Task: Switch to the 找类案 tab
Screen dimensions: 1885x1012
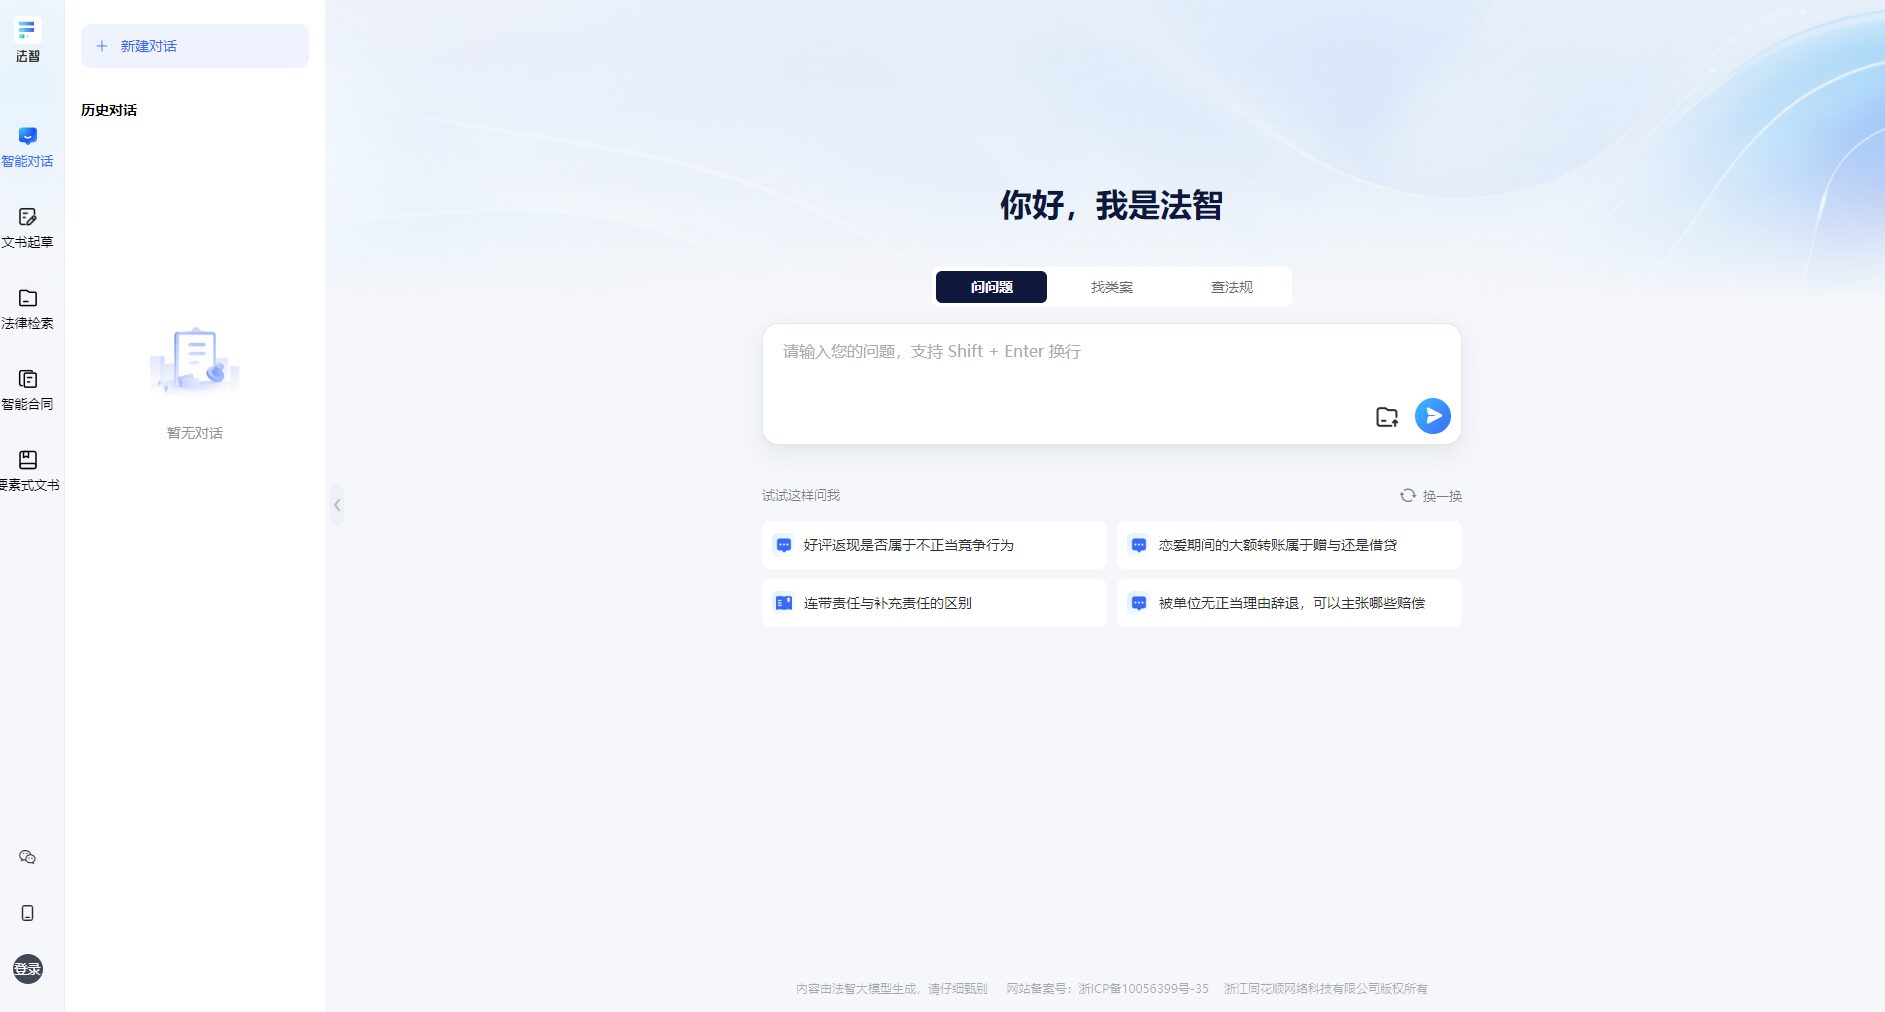Action: point(1111,287)
